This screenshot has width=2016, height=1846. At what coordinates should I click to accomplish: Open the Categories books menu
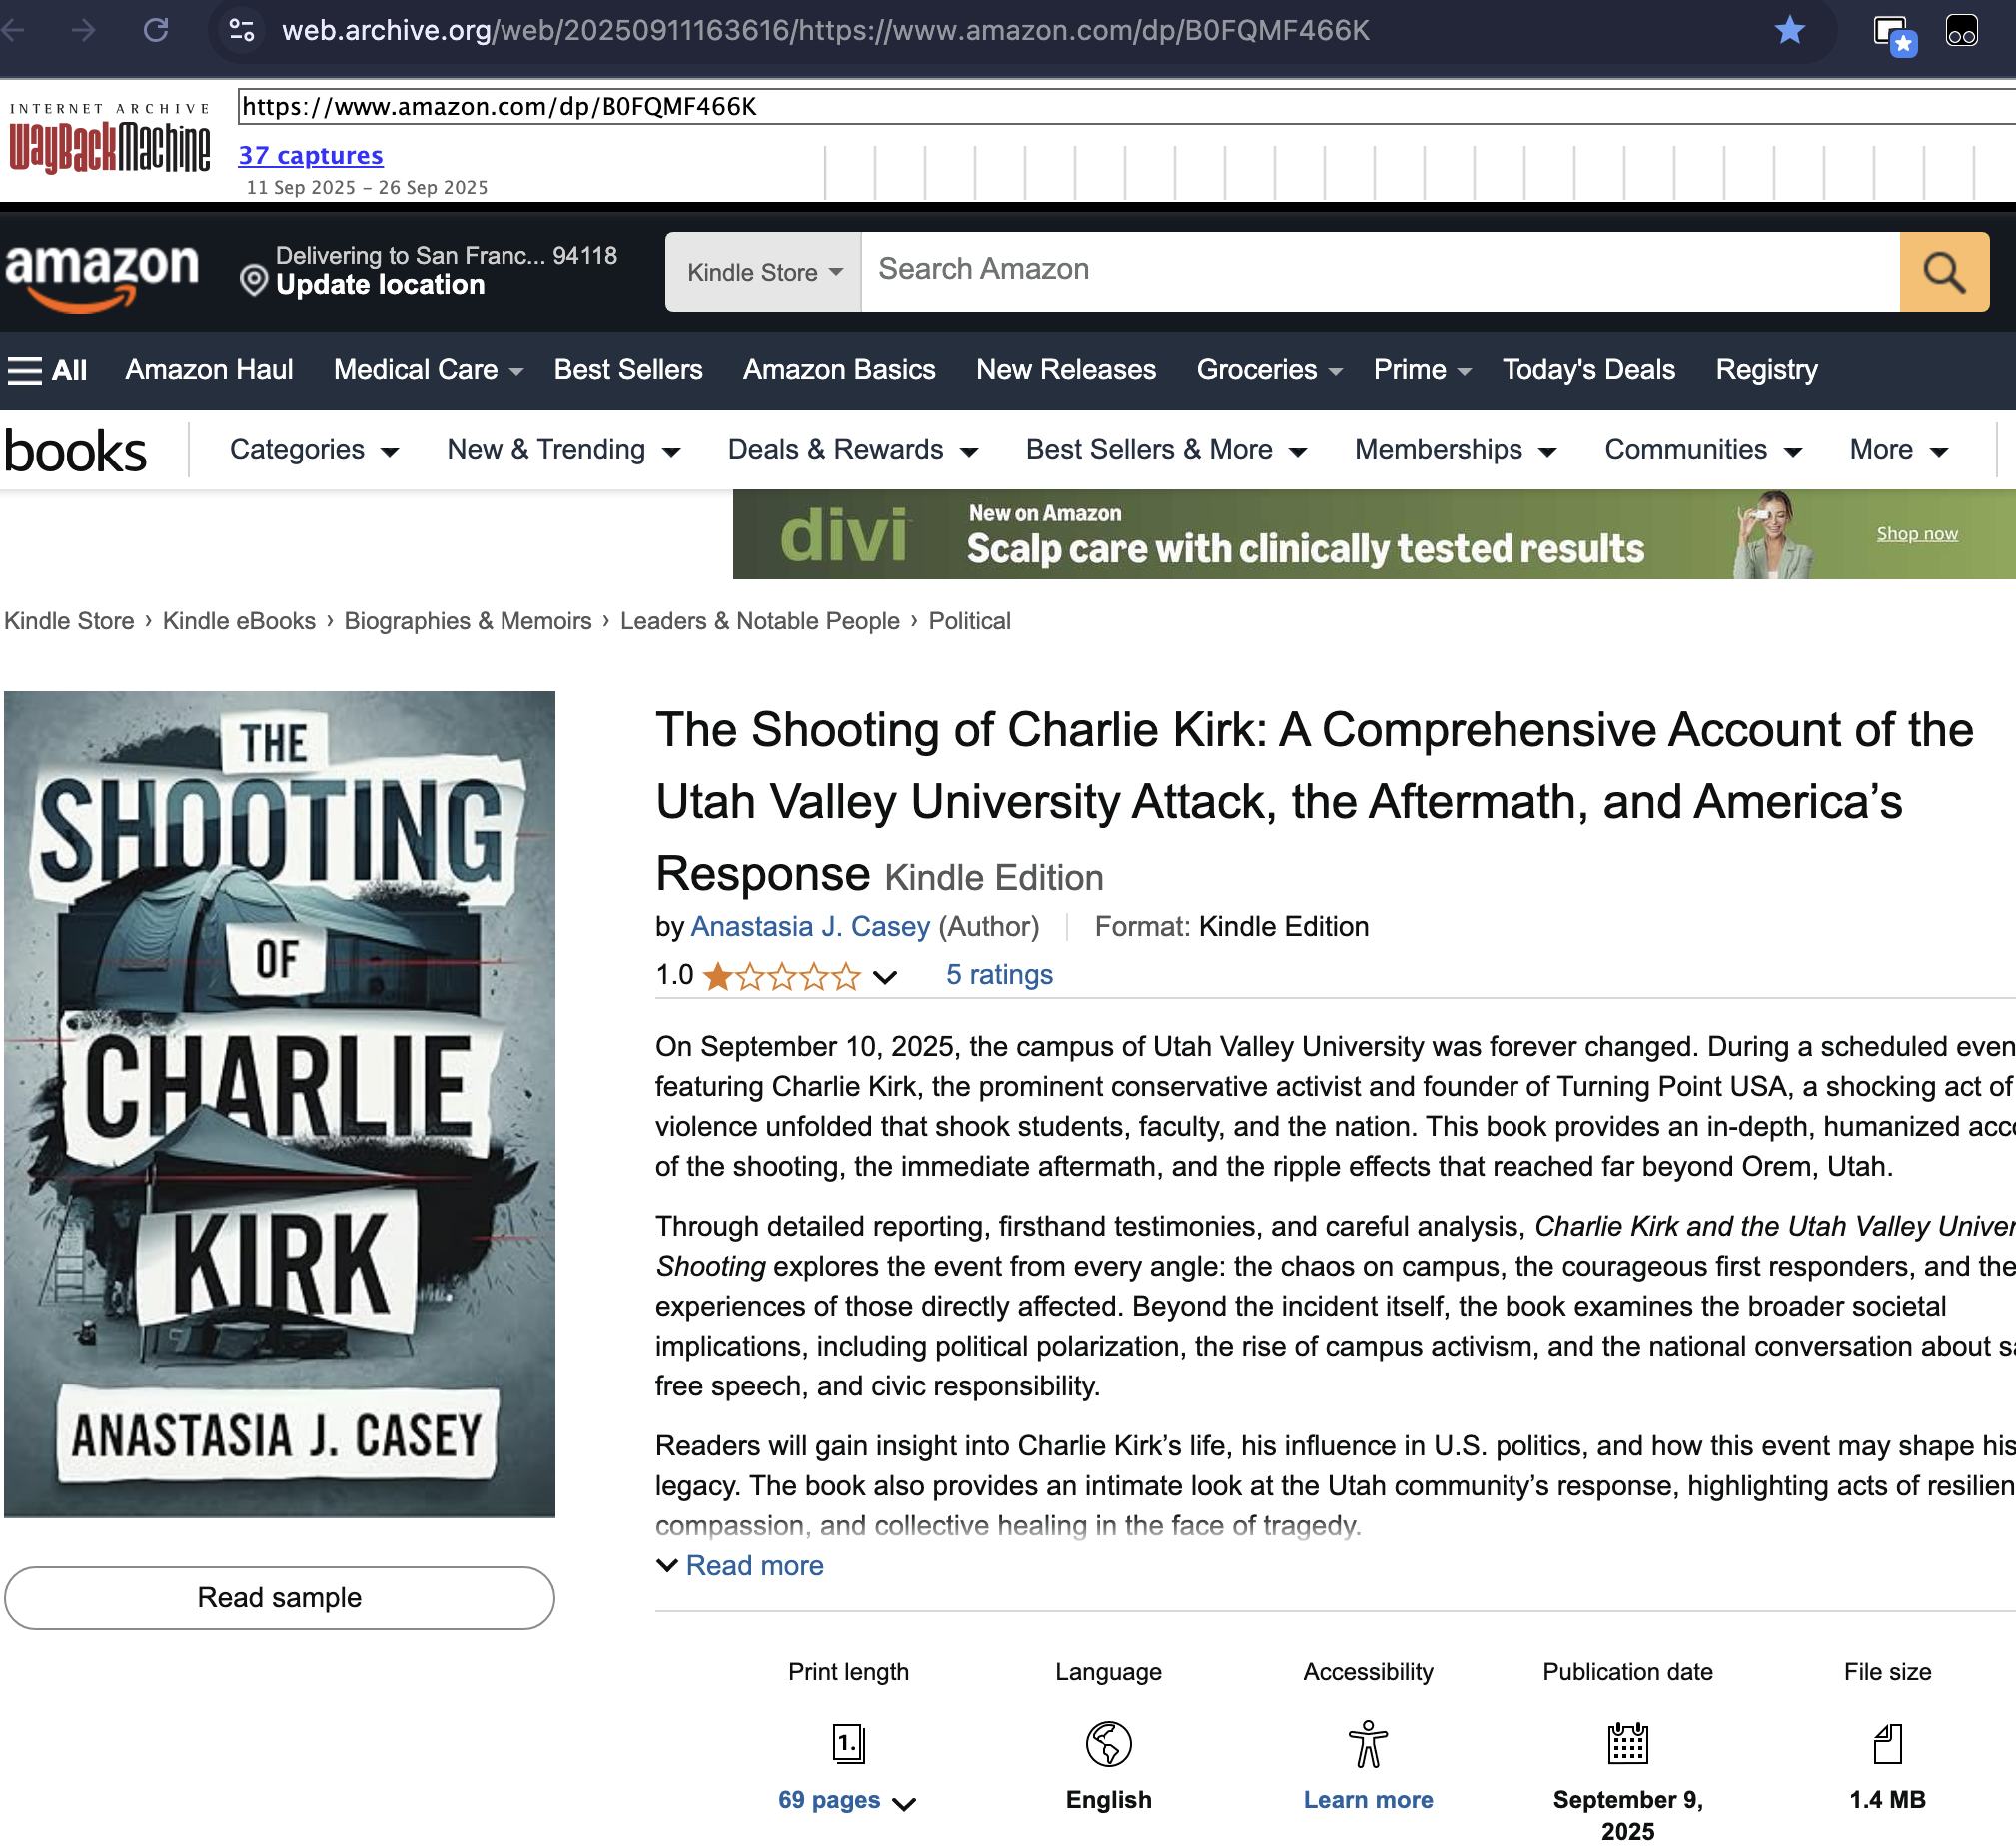point(314,450)
